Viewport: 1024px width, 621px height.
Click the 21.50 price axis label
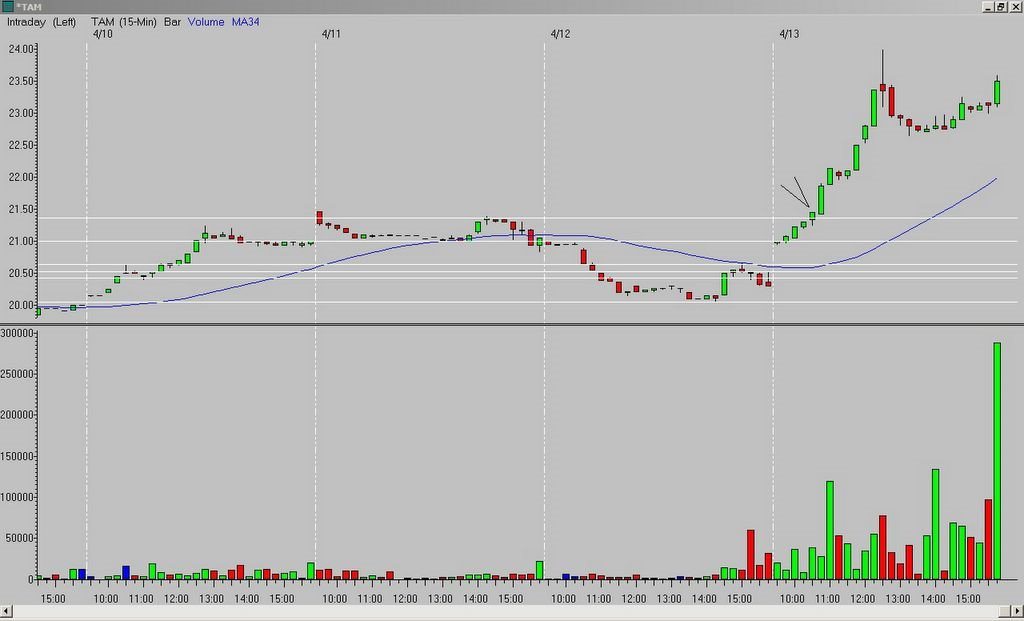coord(21,209)
